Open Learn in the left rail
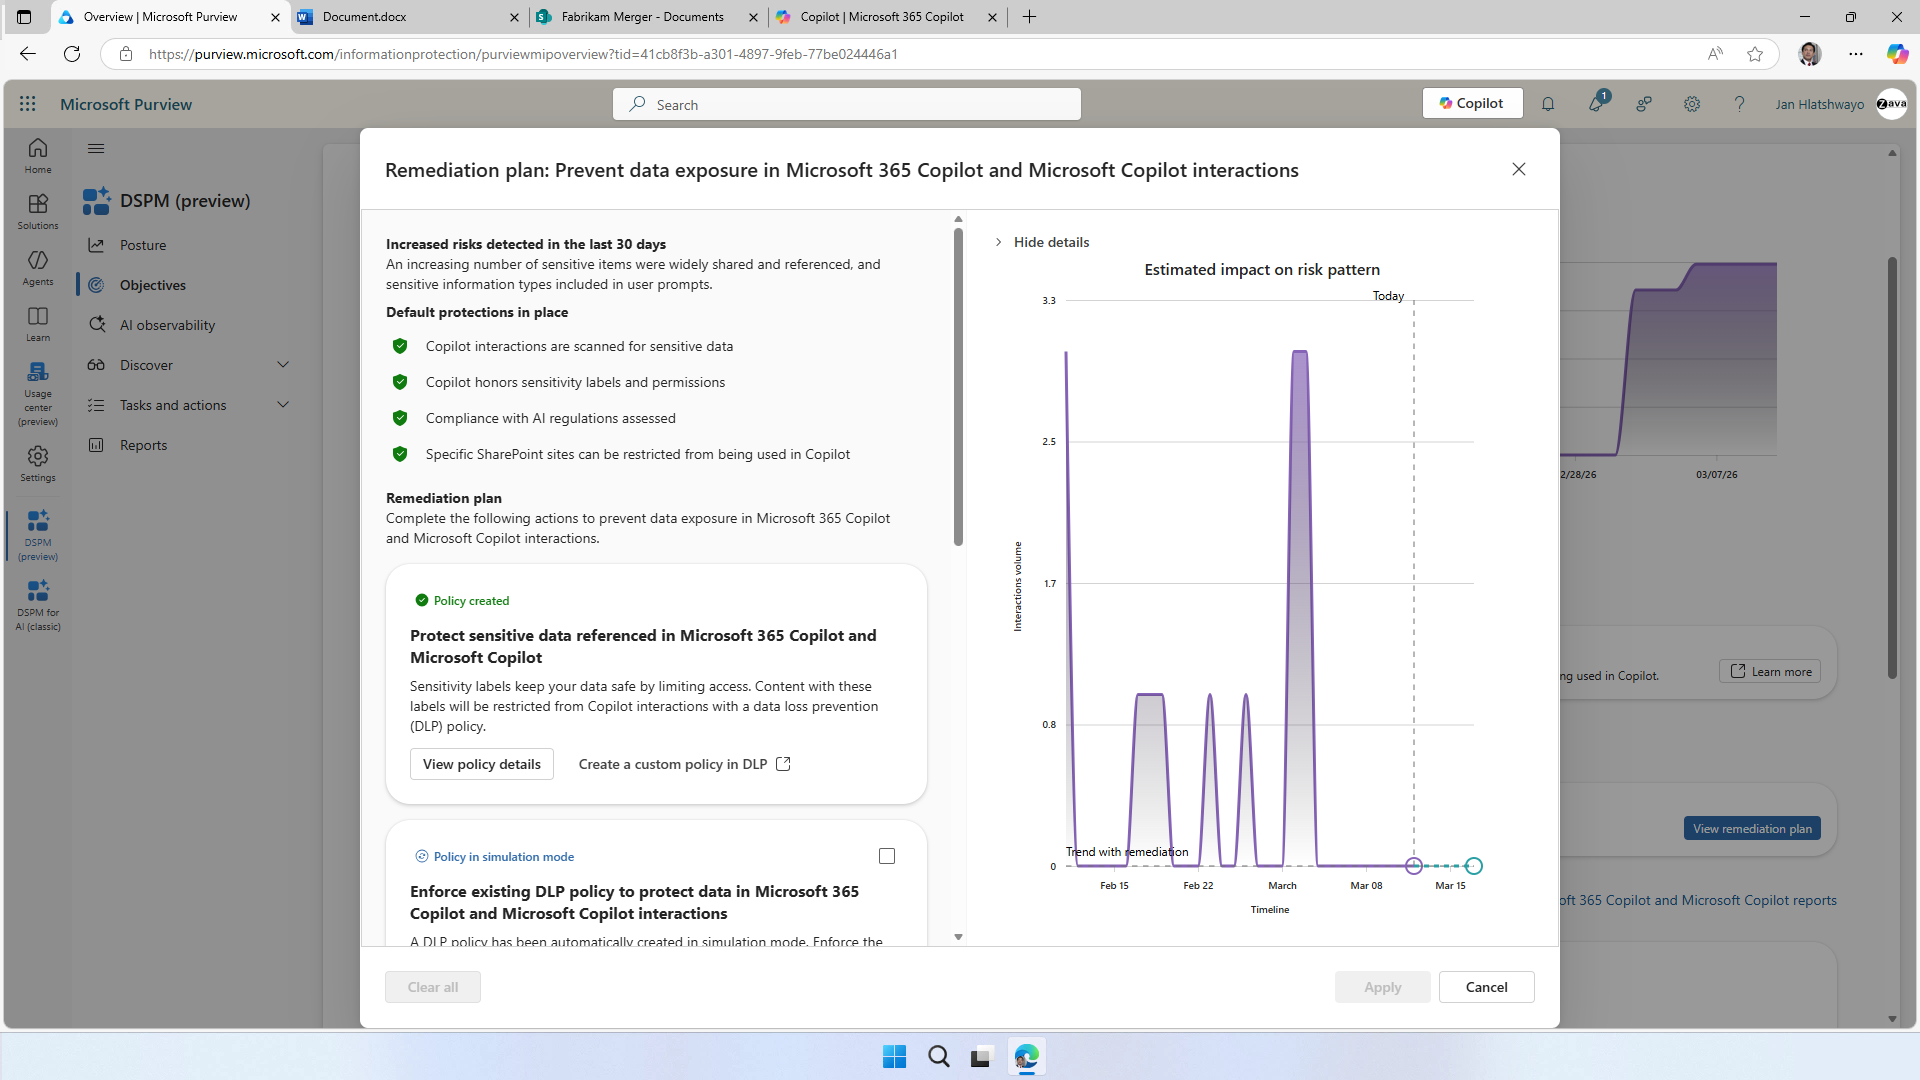Viewport: 1920px width, 1080px height. pos(38,324)
